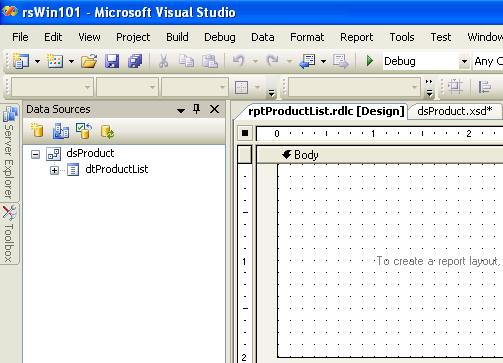The height and width of the screenshot is (363, 503).
Task: Click the Align Lefts layout icon
Action: [x=484, y=87]
